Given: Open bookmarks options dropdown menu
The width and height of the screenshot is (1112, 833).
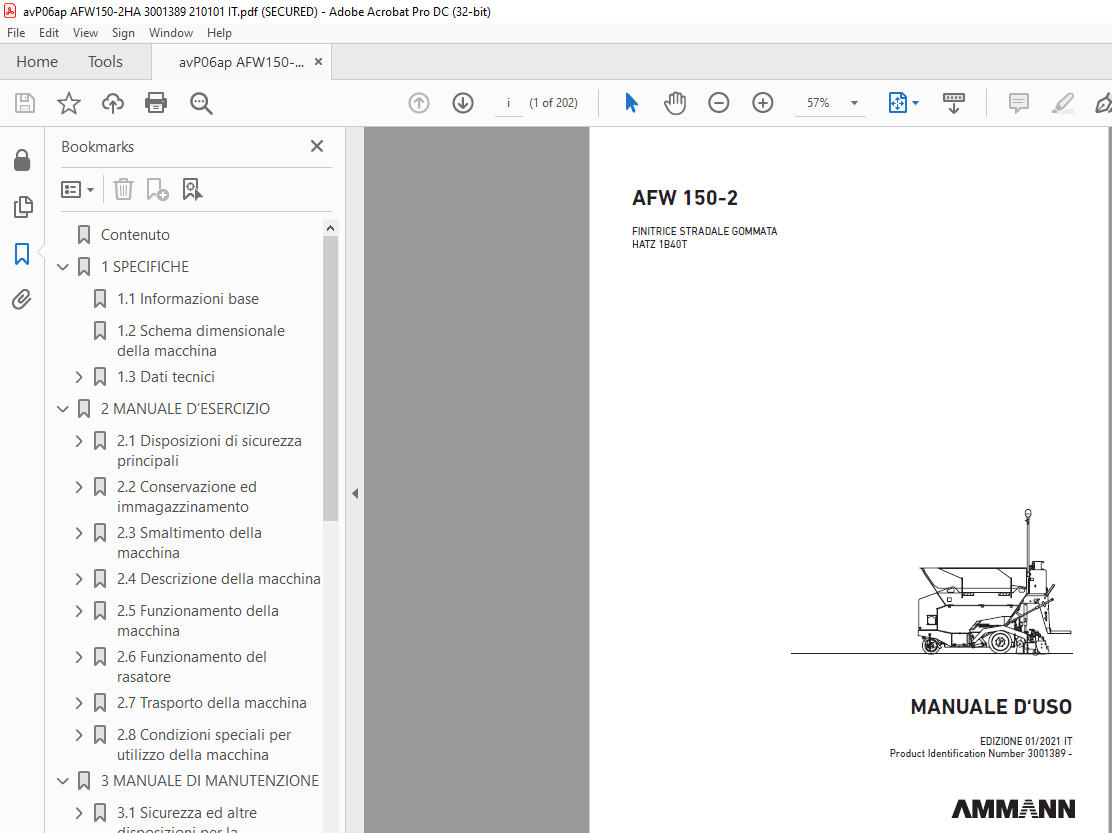Looking at the screenshot, I should pyautogui.click(x=77, y=189).
